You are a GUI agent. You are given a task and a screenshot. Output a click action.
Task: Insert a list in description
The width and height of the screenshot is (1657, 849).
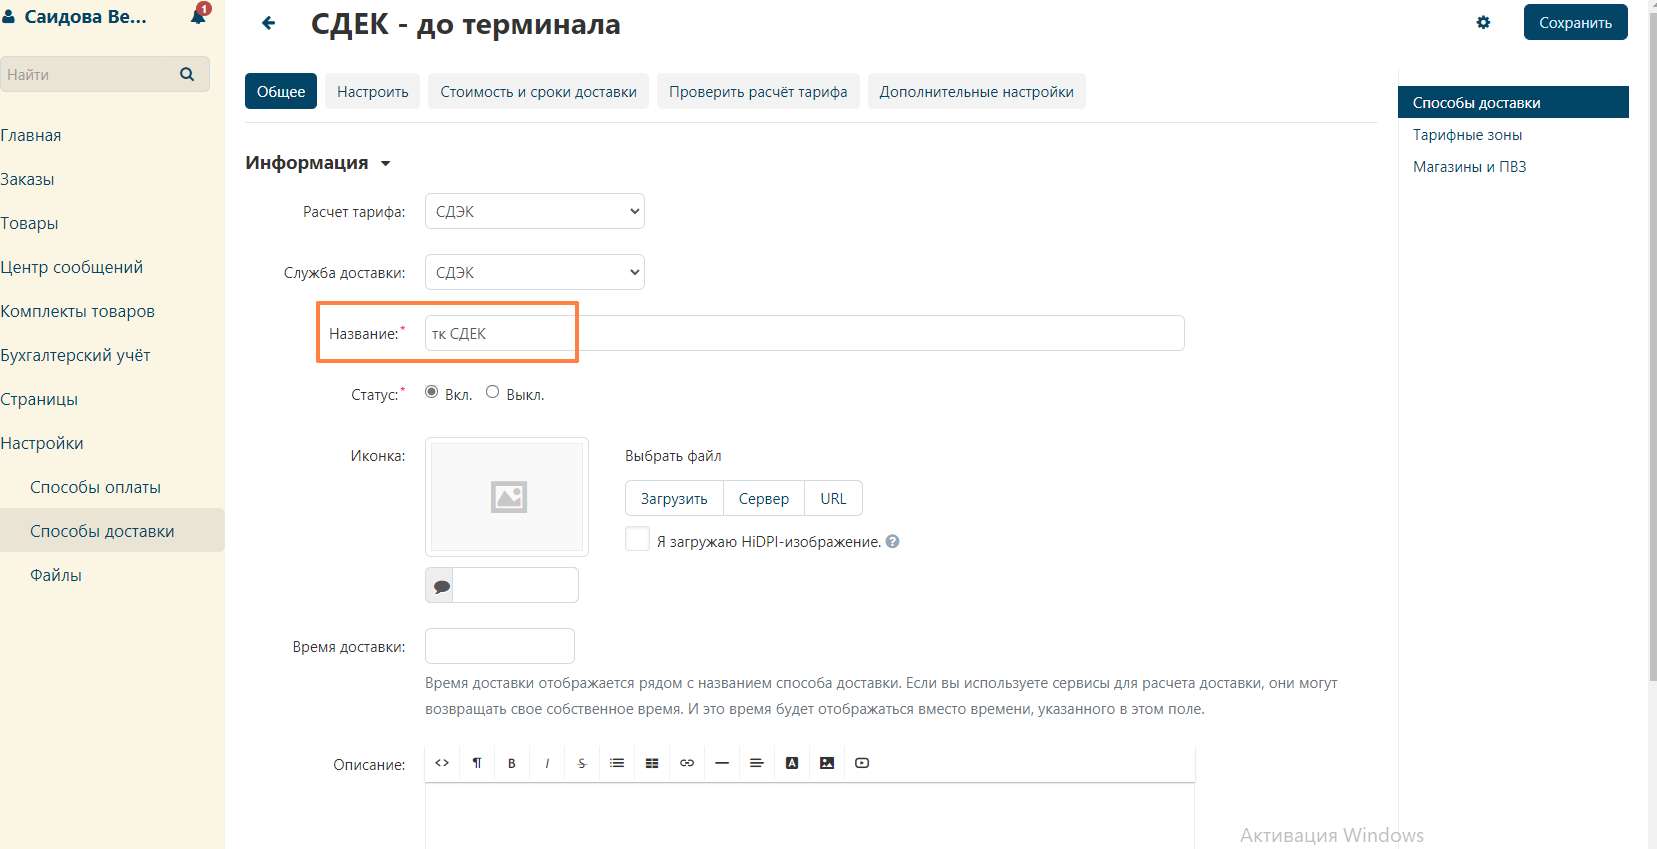pos(617,763)
